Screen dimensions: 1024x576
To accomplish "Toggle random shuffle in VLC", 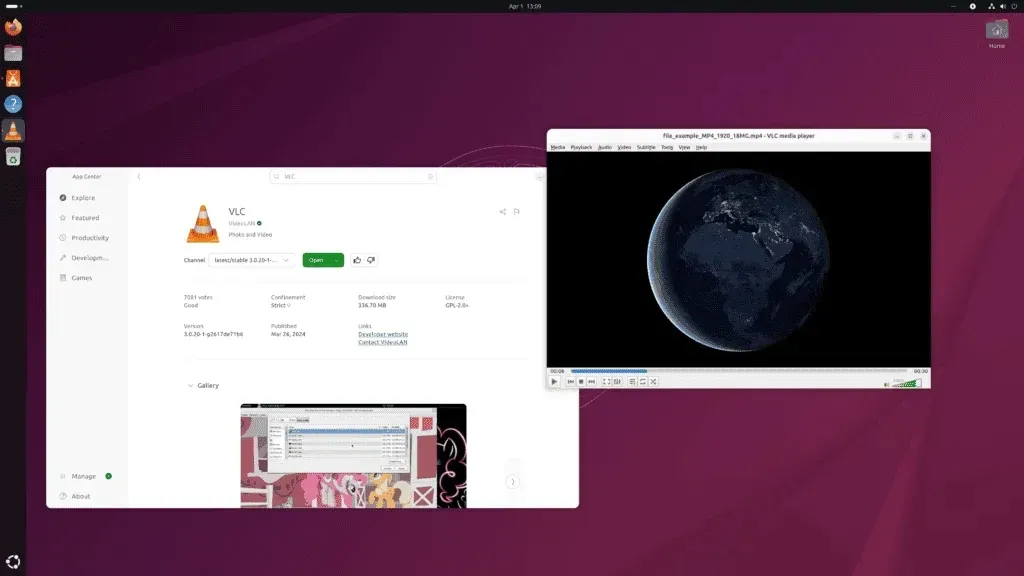I will [x=653, y=381].
